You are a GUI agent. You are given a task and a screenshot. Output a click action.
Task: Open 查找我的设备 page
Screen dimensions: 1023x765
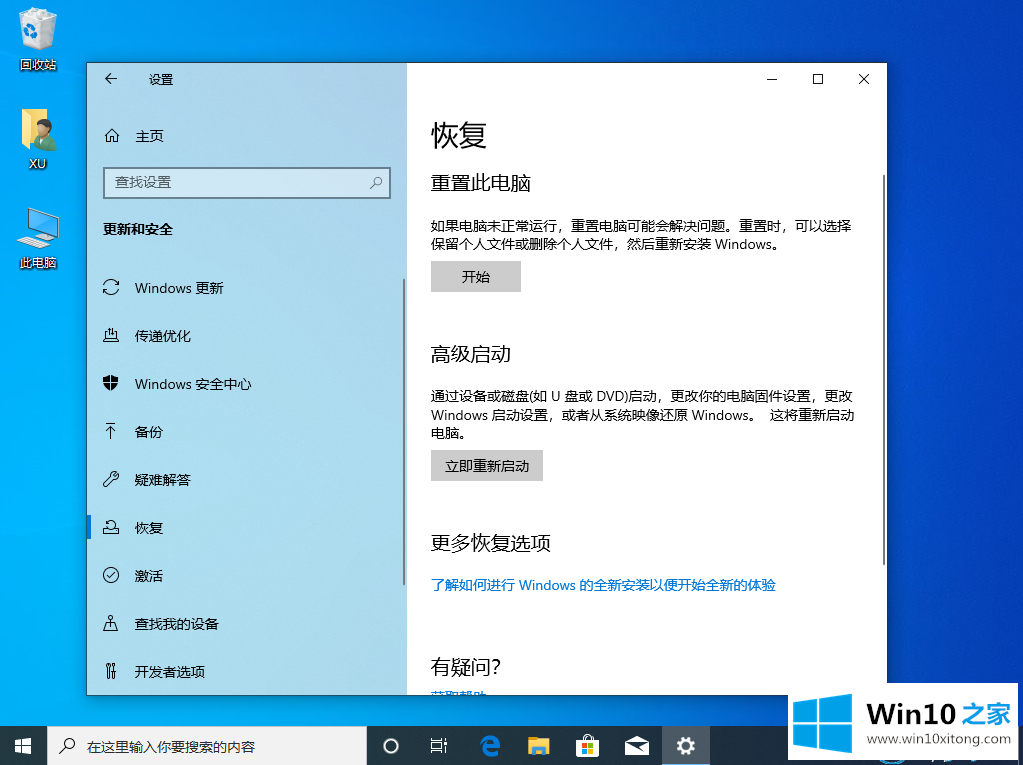(160, 623)
